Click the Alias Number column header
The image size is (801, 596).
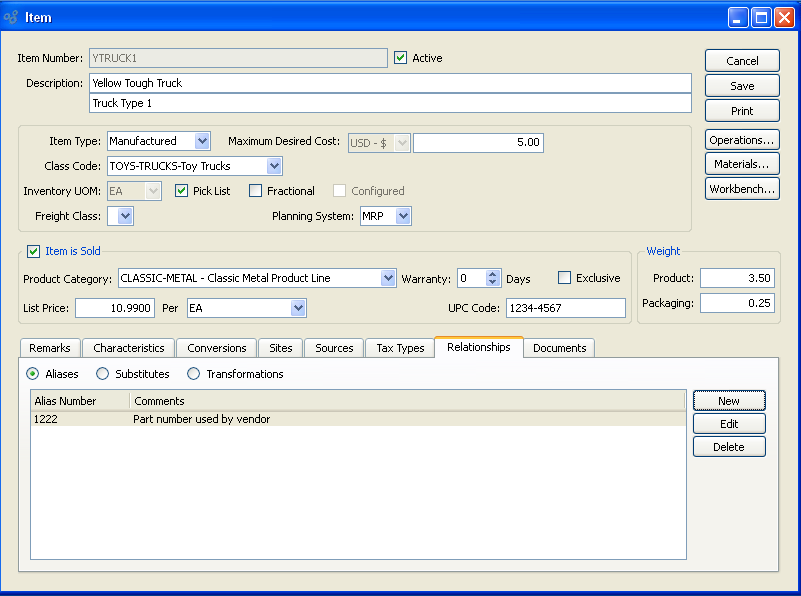tap(80, 401)
